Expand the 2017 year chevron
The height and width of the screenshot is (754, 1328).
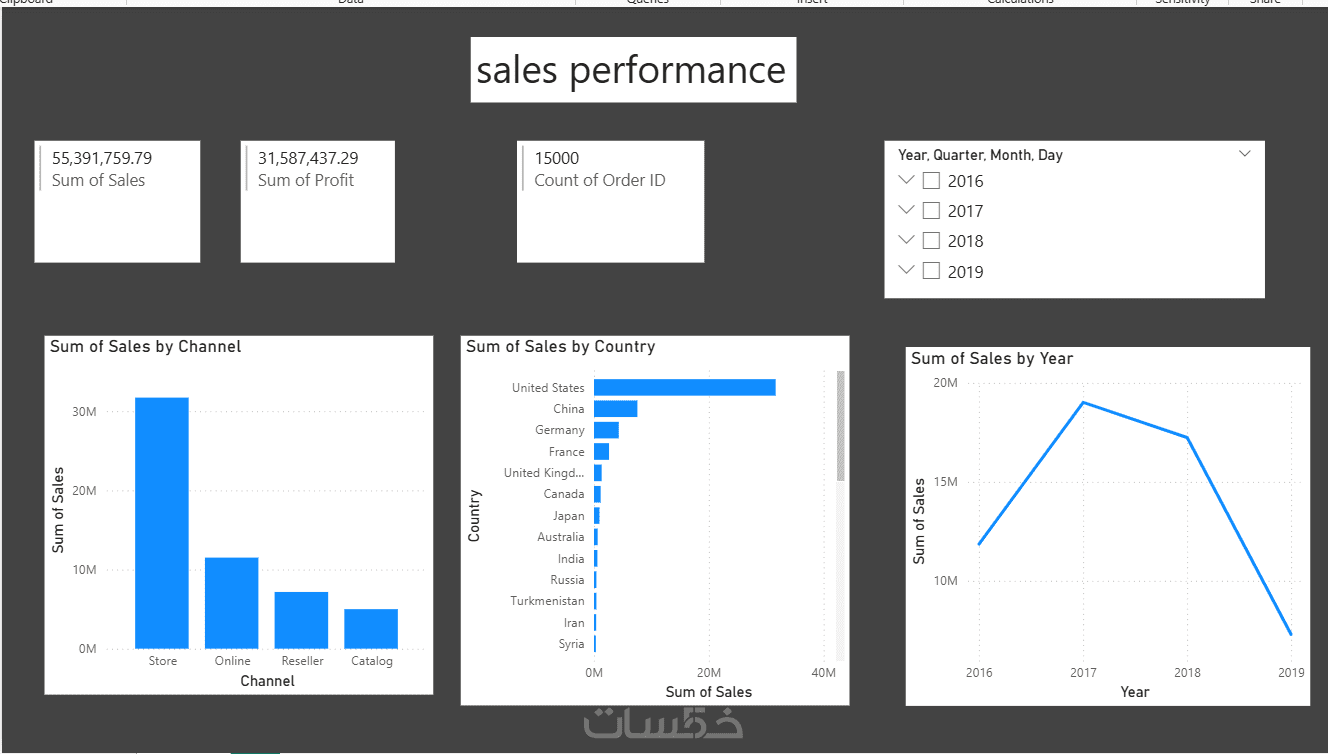point(907,210)
